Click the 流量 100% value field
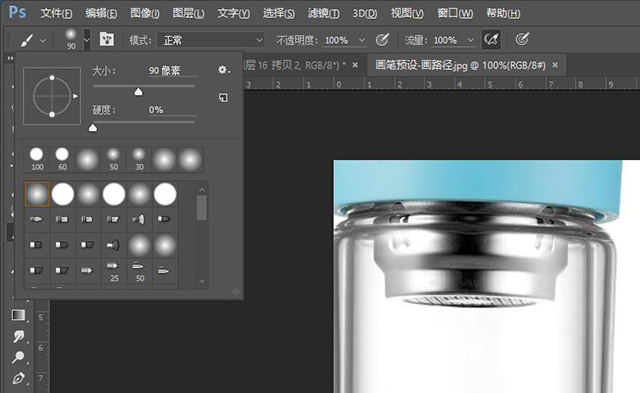The image size is (640, 393). (448, 40)
